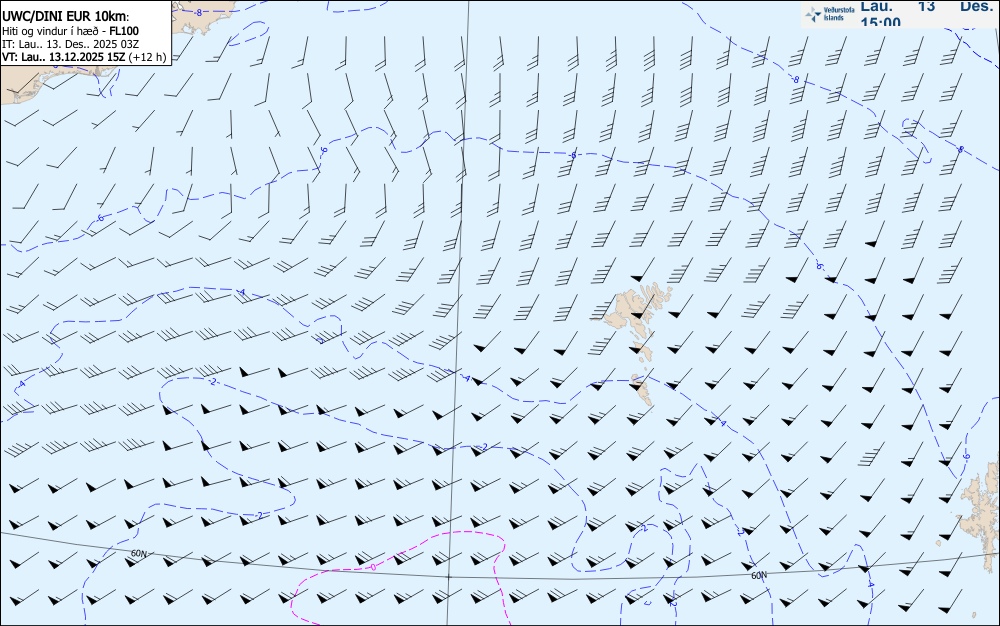Select the 'UWC/DINI EUR 10km' title text

66,17
